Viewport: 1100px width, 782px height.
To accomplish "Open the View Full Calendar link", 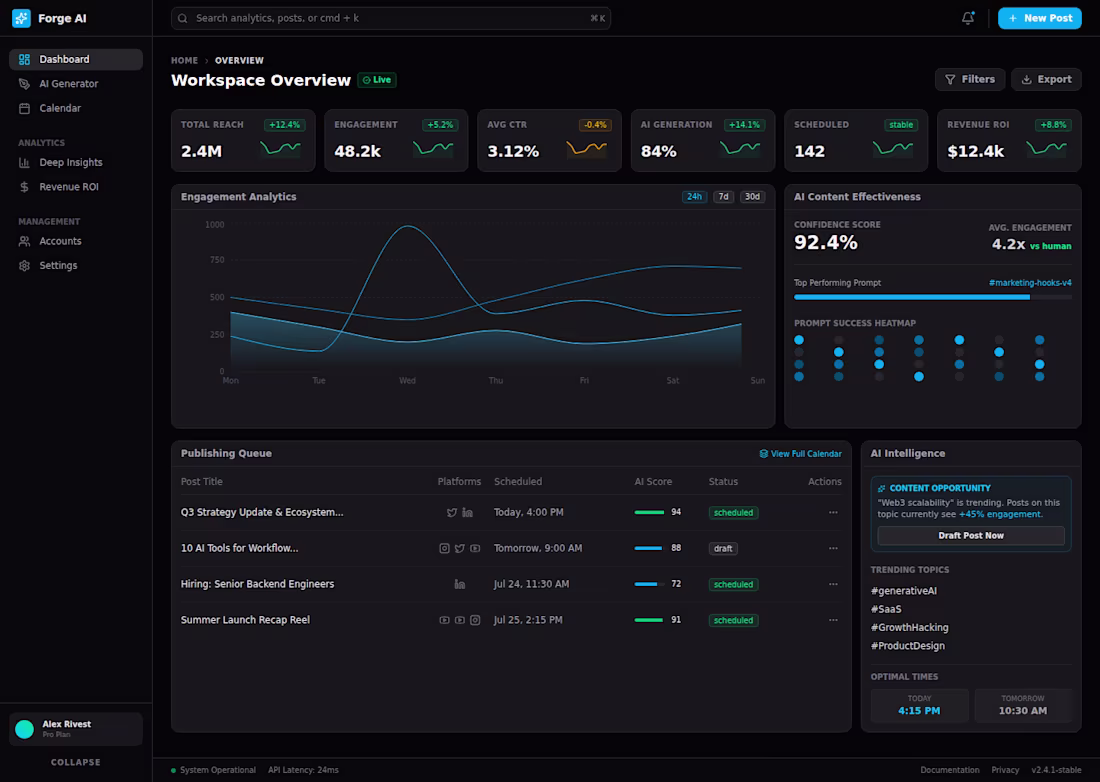I will click(800, 453).
